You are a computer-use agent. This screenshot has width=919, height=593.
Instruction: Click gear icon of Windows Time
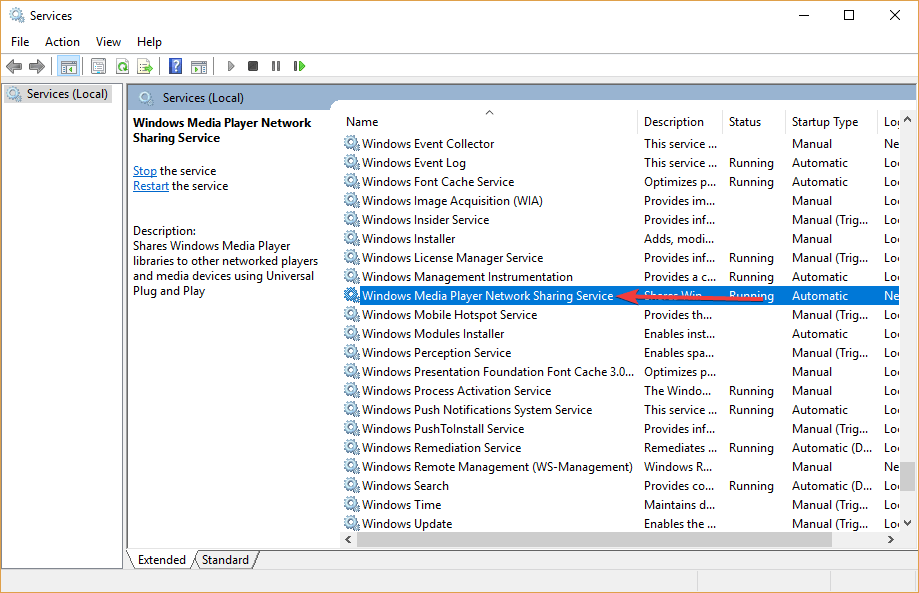pos(352,504)
